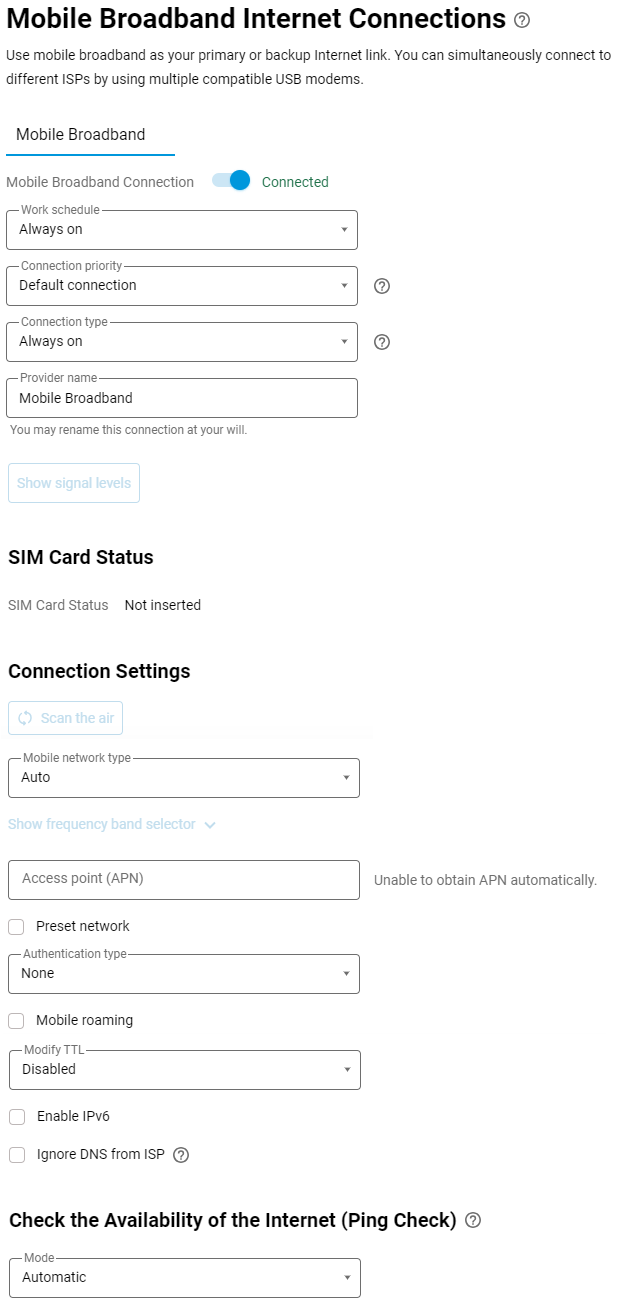
Task: Click help icon next to Connection type
Action: pyautogui.click(x=381, y=342)
